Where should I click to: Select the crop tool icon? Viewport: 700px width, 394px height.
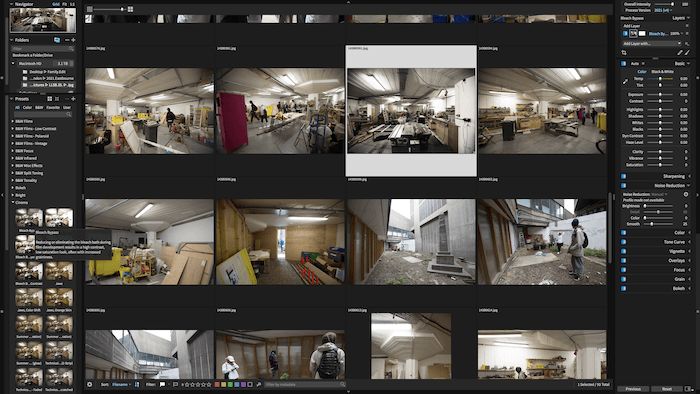coord(624,53)
